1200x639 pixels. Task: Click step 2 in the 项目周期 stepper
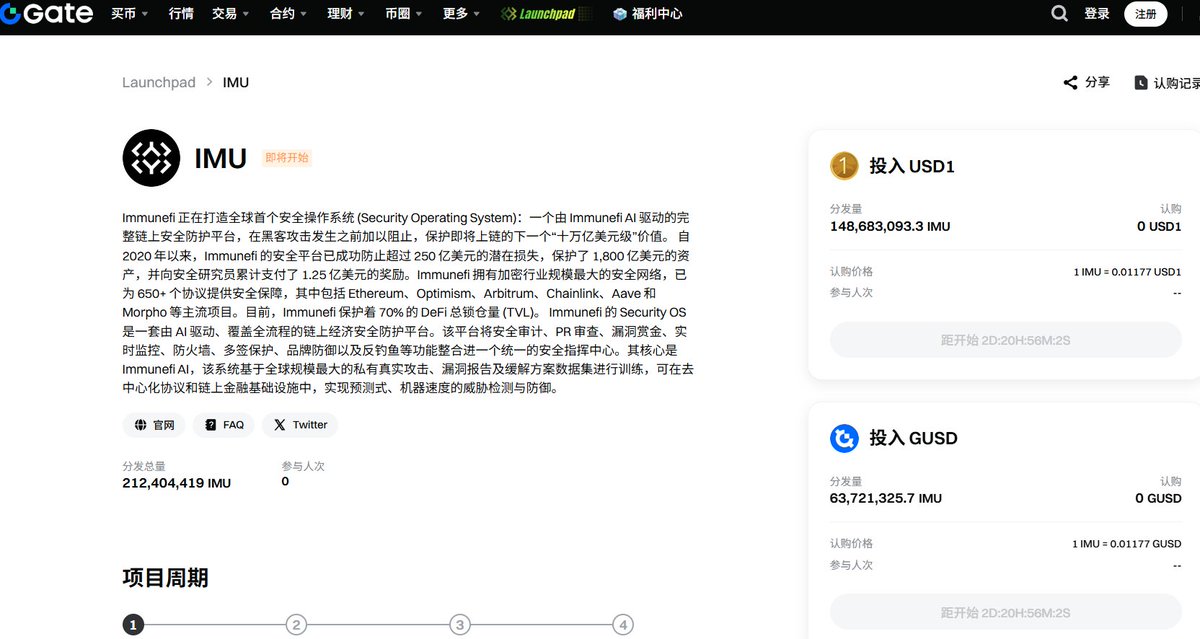(296, 624)
